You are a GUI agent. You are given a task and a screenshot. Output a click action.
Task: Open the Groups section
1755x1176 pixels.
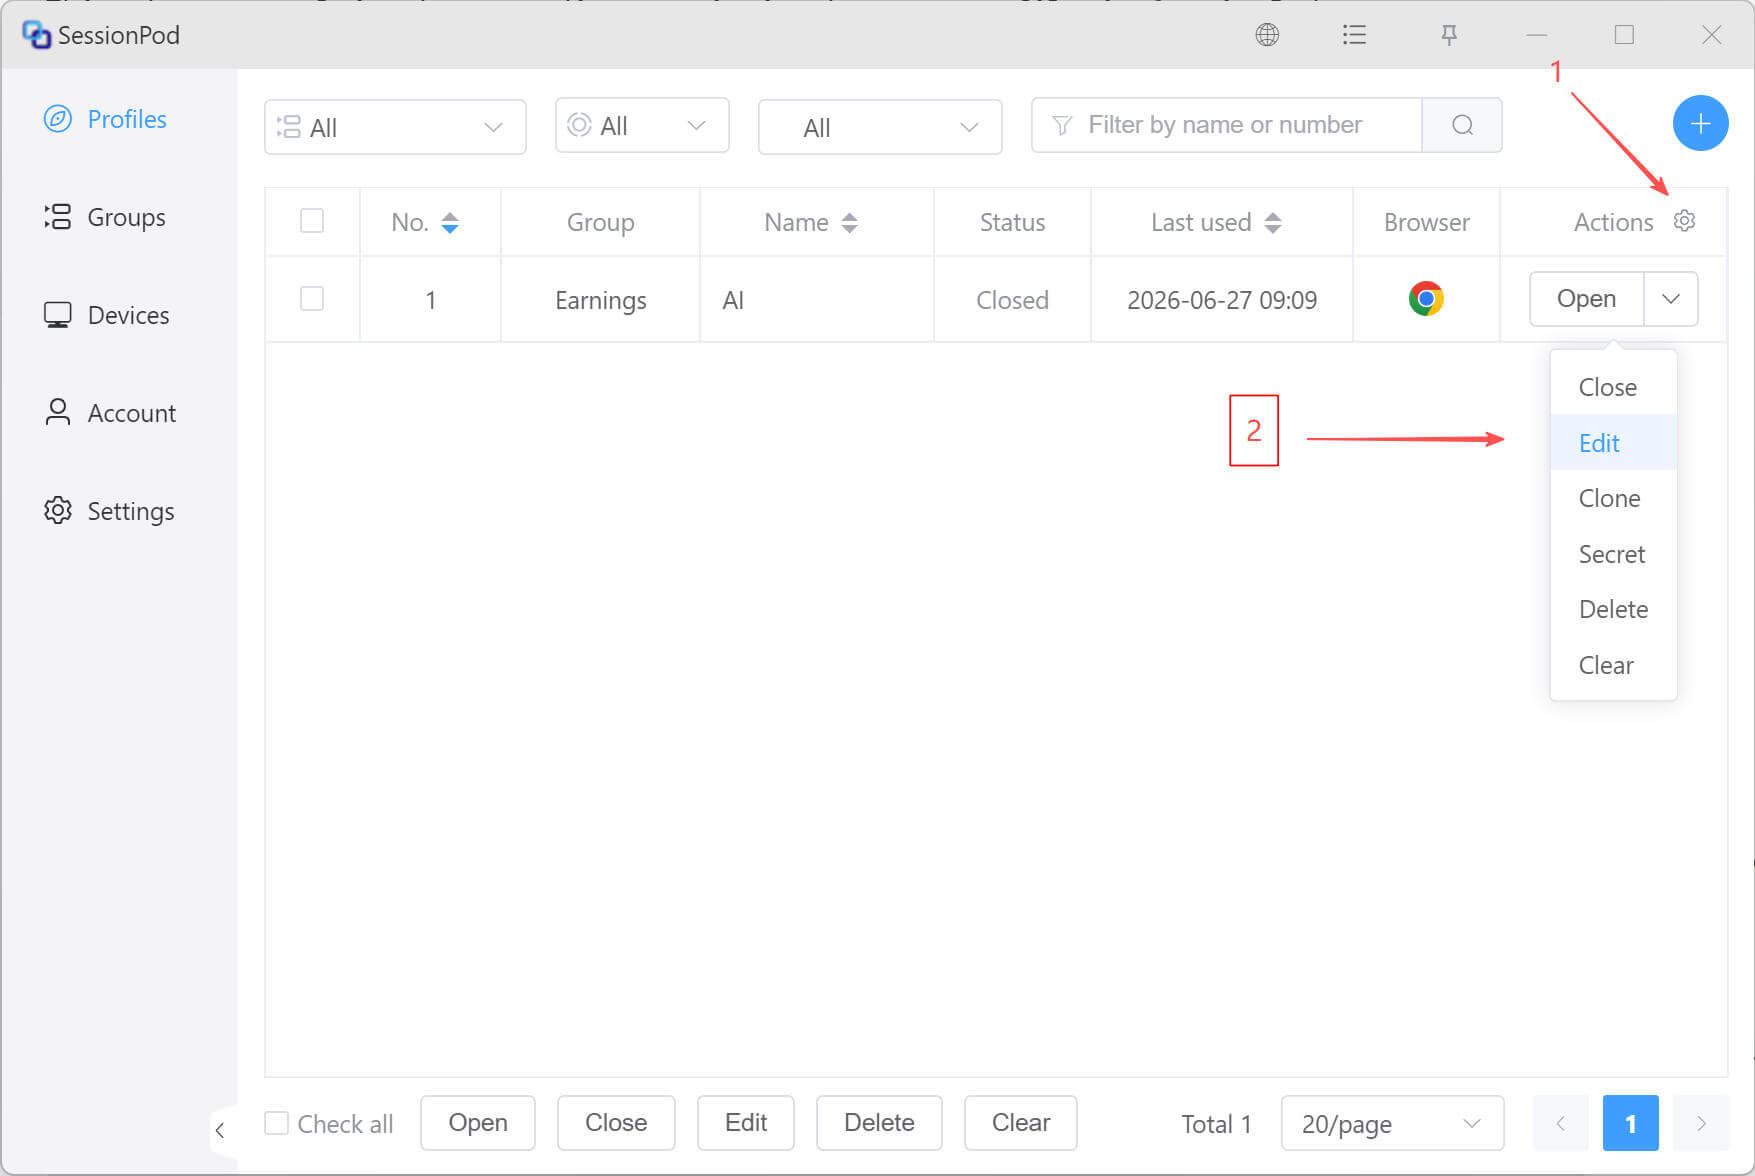105,217
